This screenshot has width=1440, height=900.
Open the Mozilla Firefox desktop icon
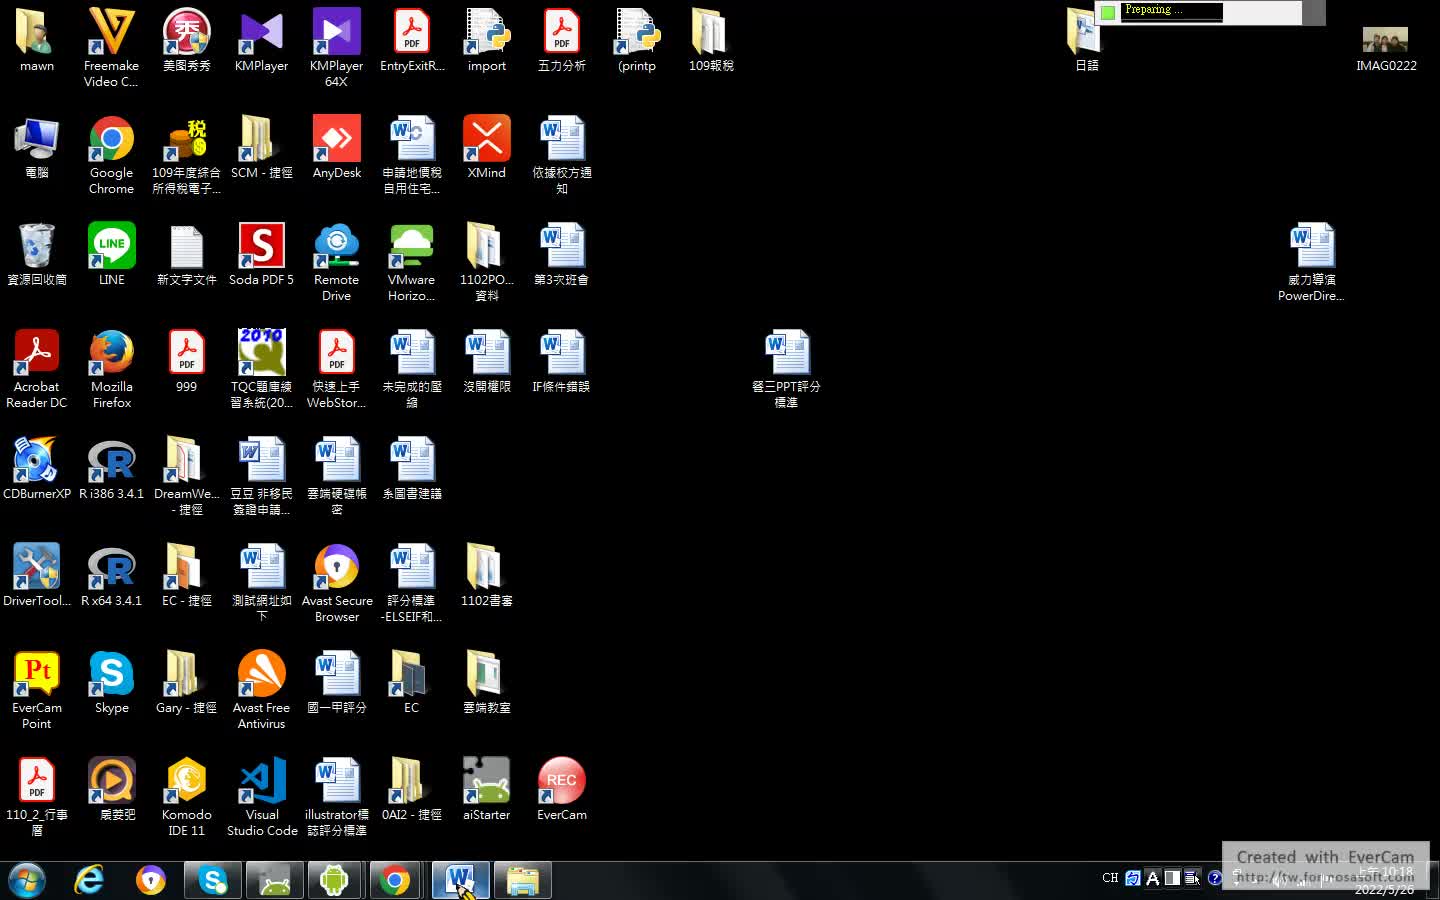(111, 368)
